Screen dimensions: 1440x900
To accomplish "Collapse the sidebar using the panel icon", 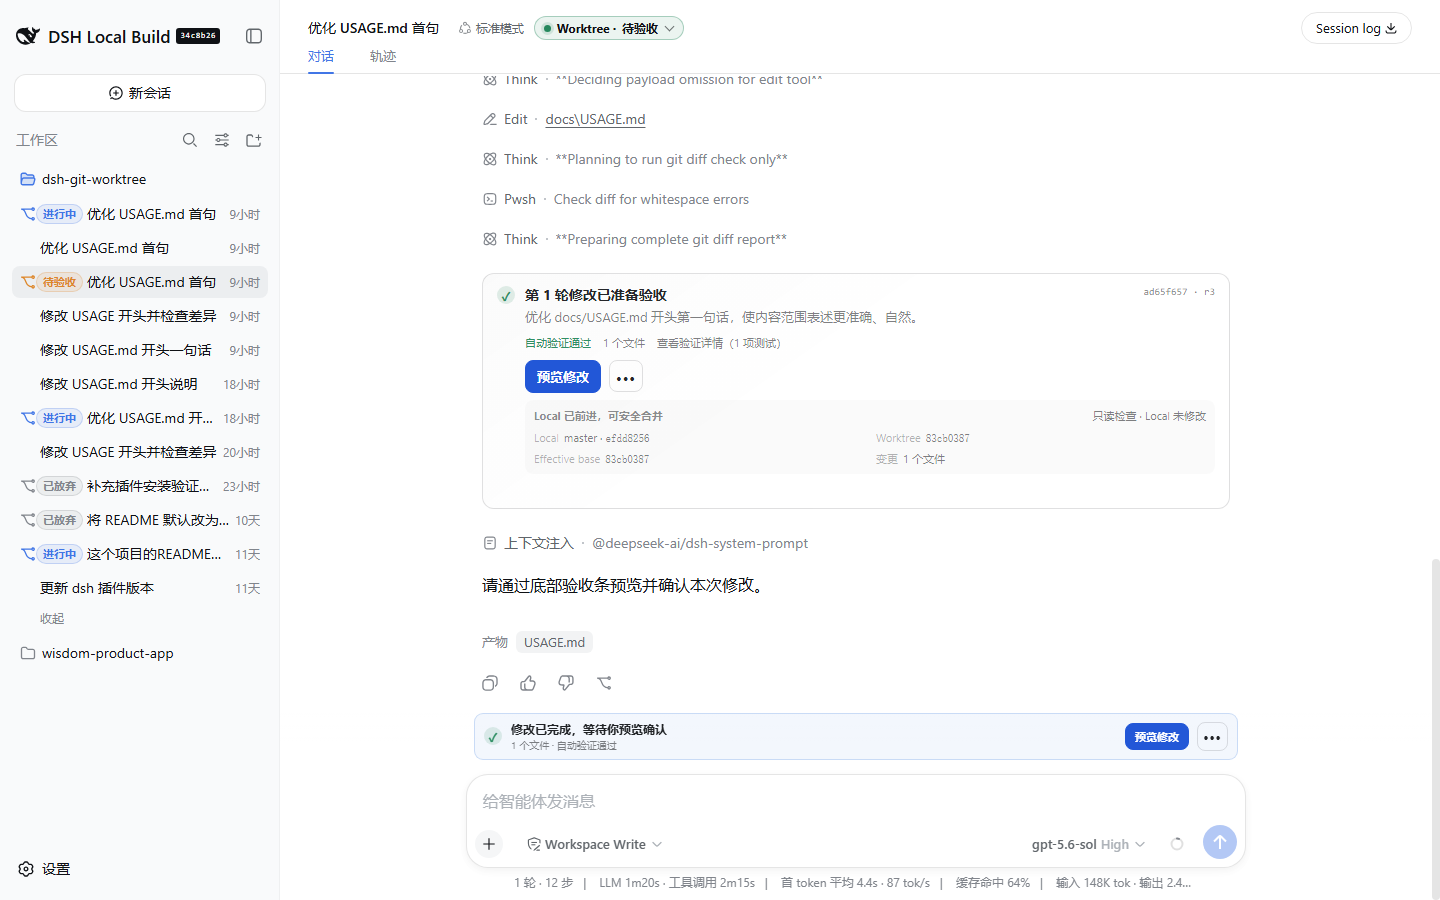I will click(x=254, y=36).
